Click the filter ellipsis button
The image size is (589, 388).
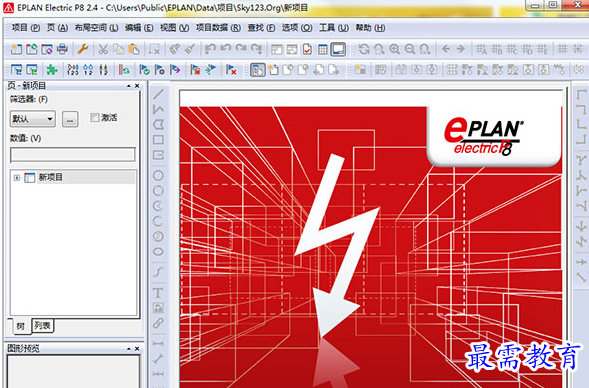coord(70,119)
